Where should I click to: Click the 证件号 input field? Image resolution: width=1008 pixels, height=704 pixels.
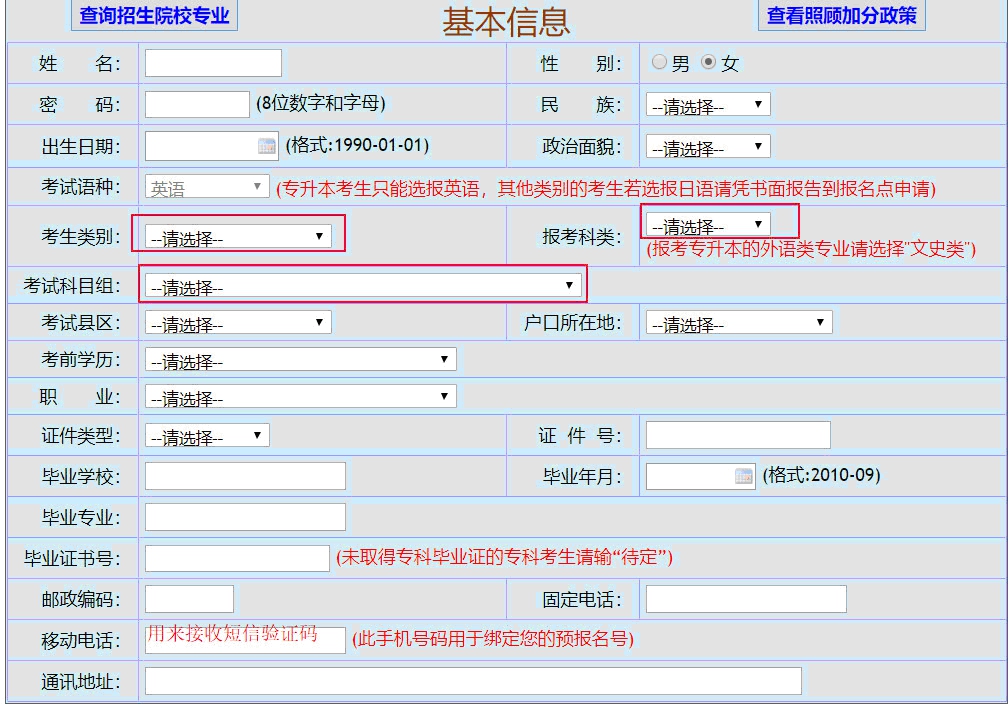pyautogui.click(x=738, y=435)
